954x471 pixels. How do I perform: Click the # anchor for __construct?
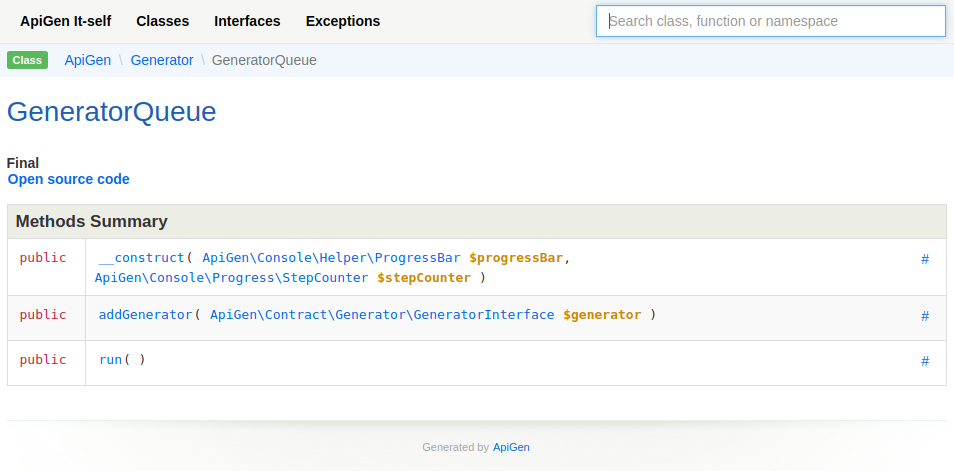click(x=925, y=259)
